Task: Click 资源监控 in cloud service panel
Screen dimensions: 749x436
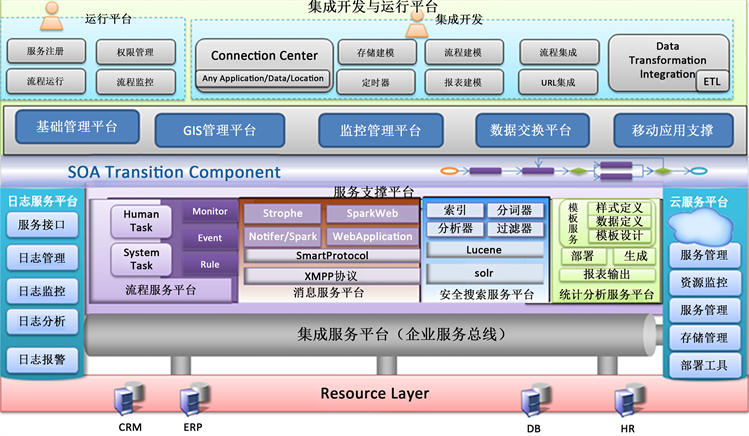Action: point(704,283)
